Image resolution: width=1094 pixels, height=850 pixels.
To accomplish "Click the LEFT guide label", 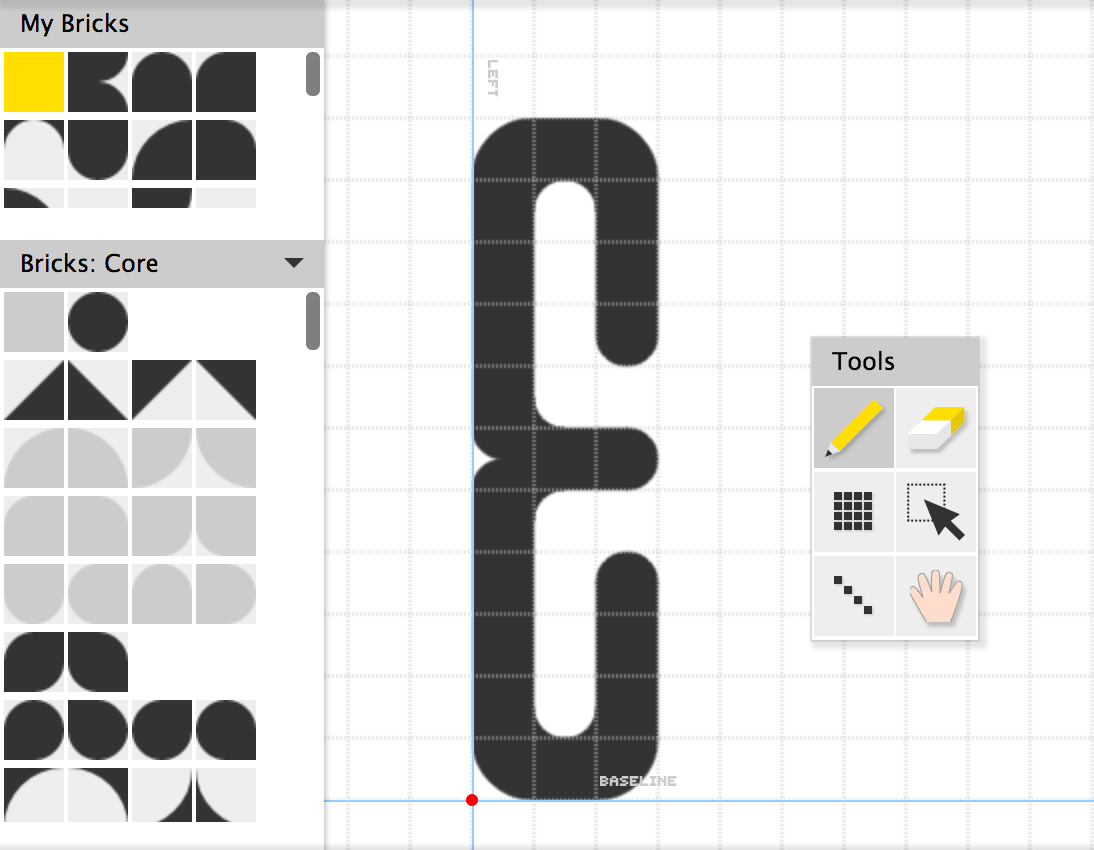I will coord(492,78).
